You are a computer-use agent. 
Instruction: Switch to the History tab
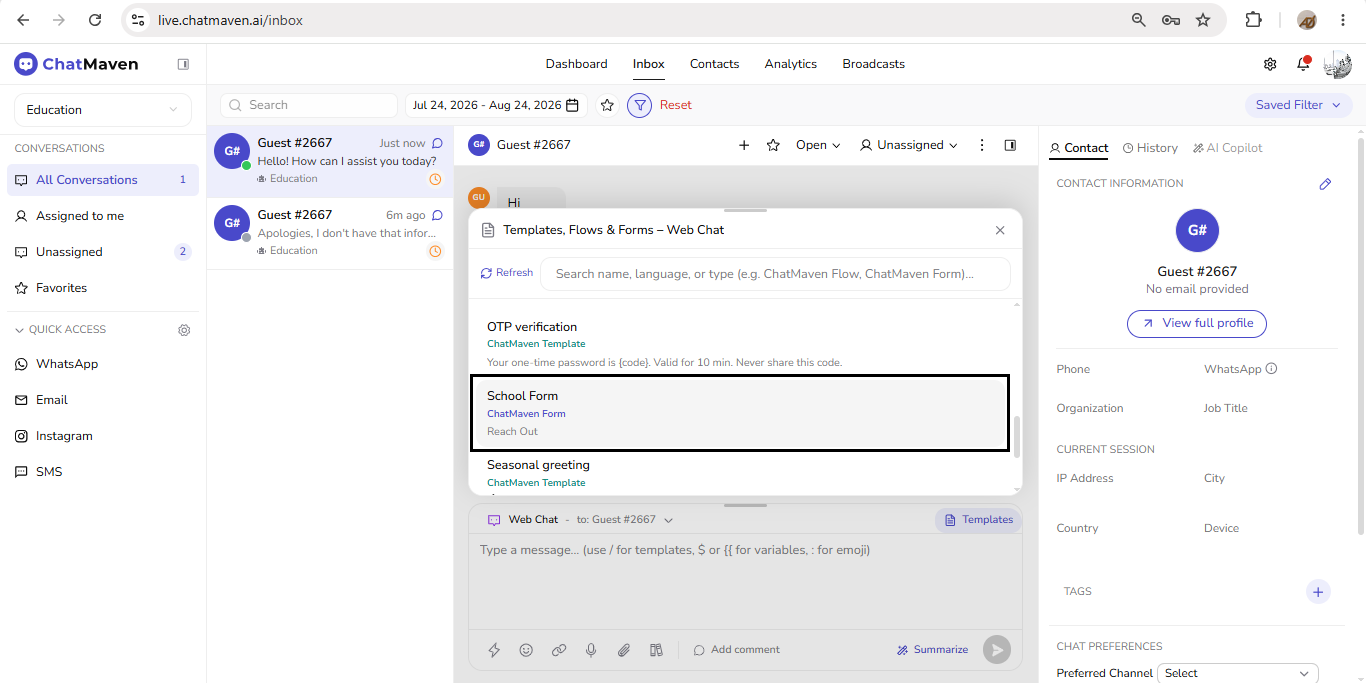point(1150,148)
